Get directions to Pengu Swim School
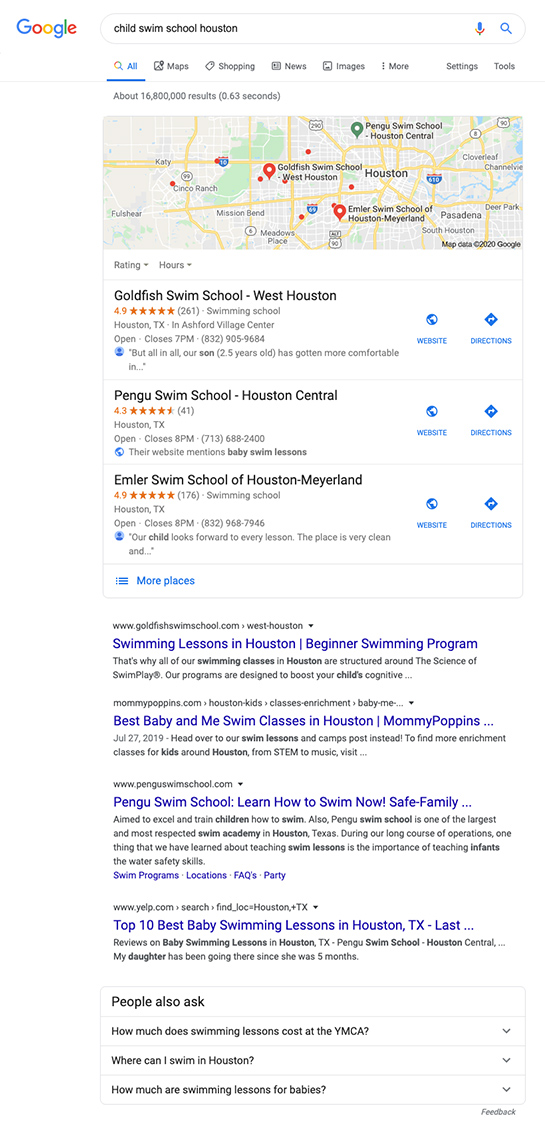The image size is (545, 1128). [x=491, y=411]
